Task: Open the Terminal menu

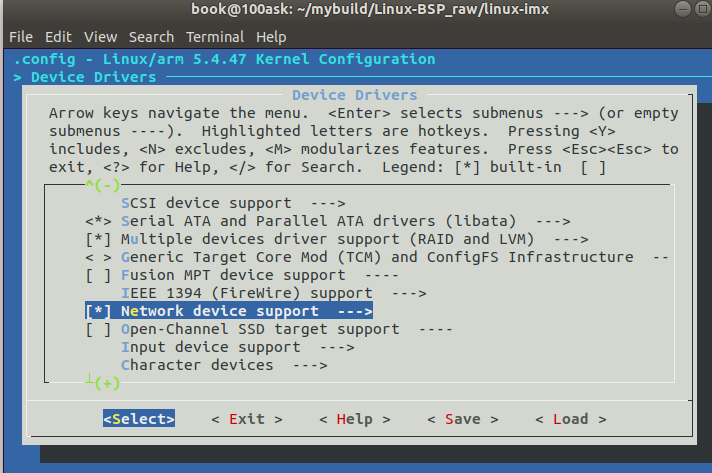Action: [215, 37]
